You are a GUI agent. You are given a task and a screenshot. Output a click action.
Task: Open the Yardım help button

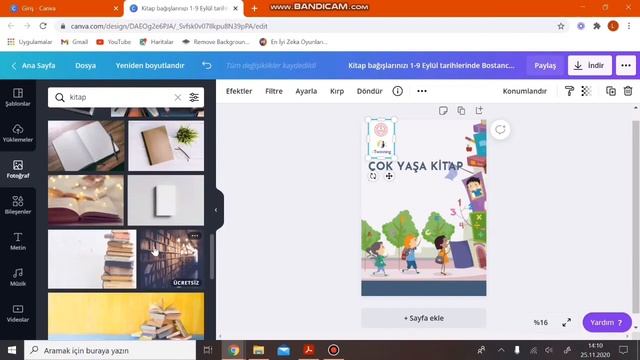pos(607,322)
